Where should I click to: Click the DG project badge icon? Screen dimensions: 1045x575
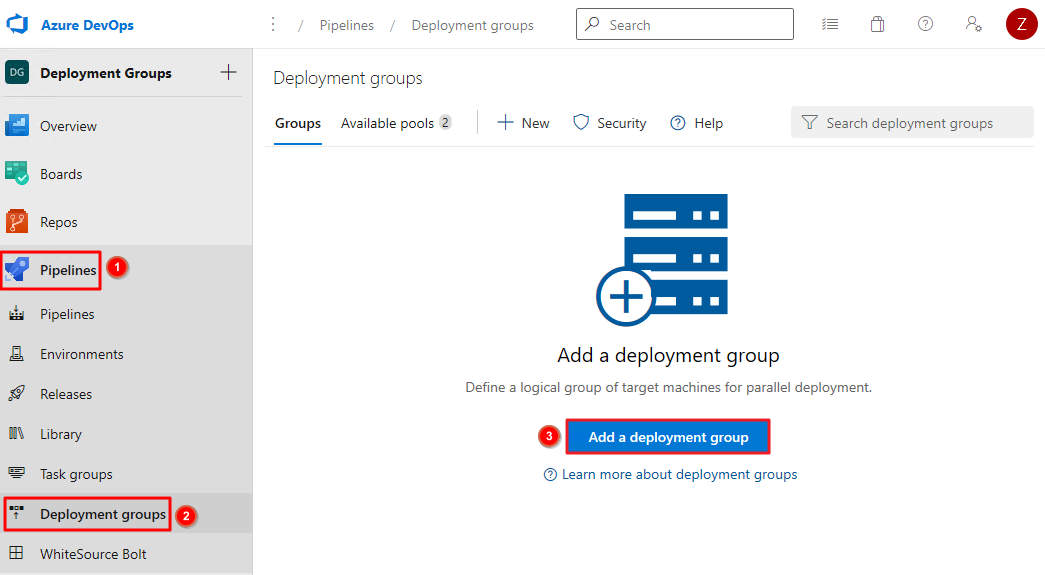click(x=17, y=72)
